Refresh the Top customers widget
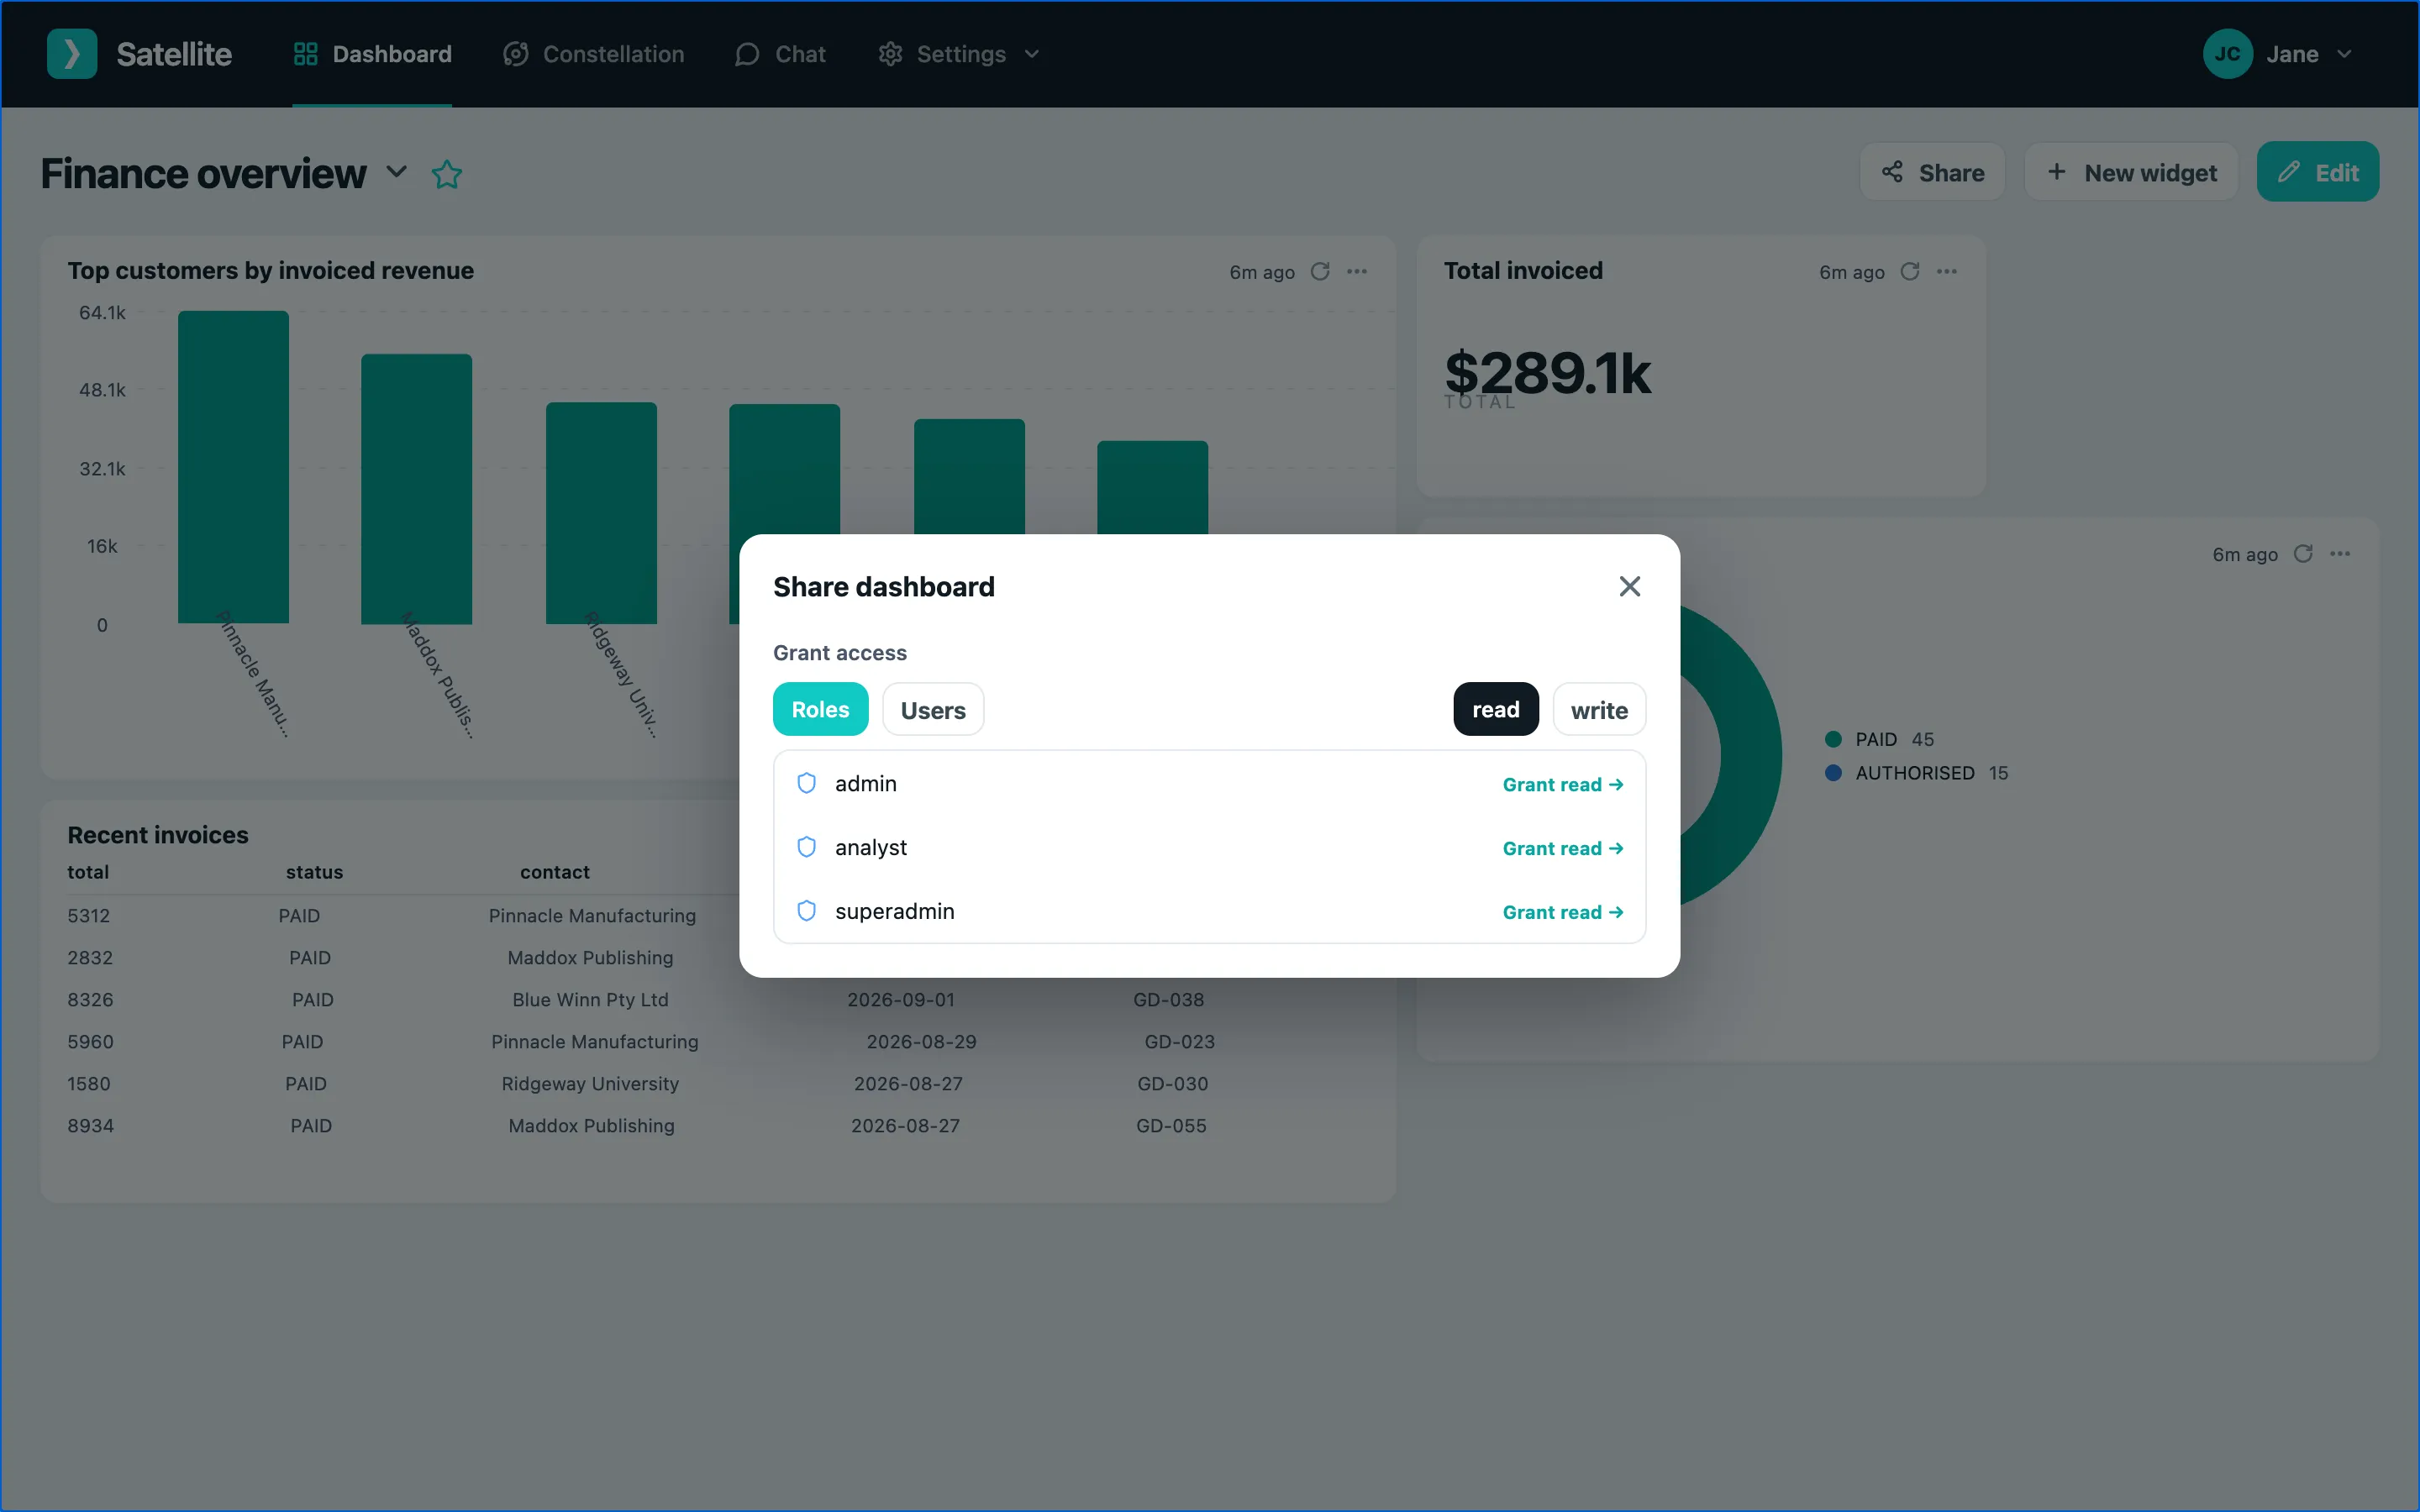This screenshot has height=1512, width=2420. point(1320,271)
